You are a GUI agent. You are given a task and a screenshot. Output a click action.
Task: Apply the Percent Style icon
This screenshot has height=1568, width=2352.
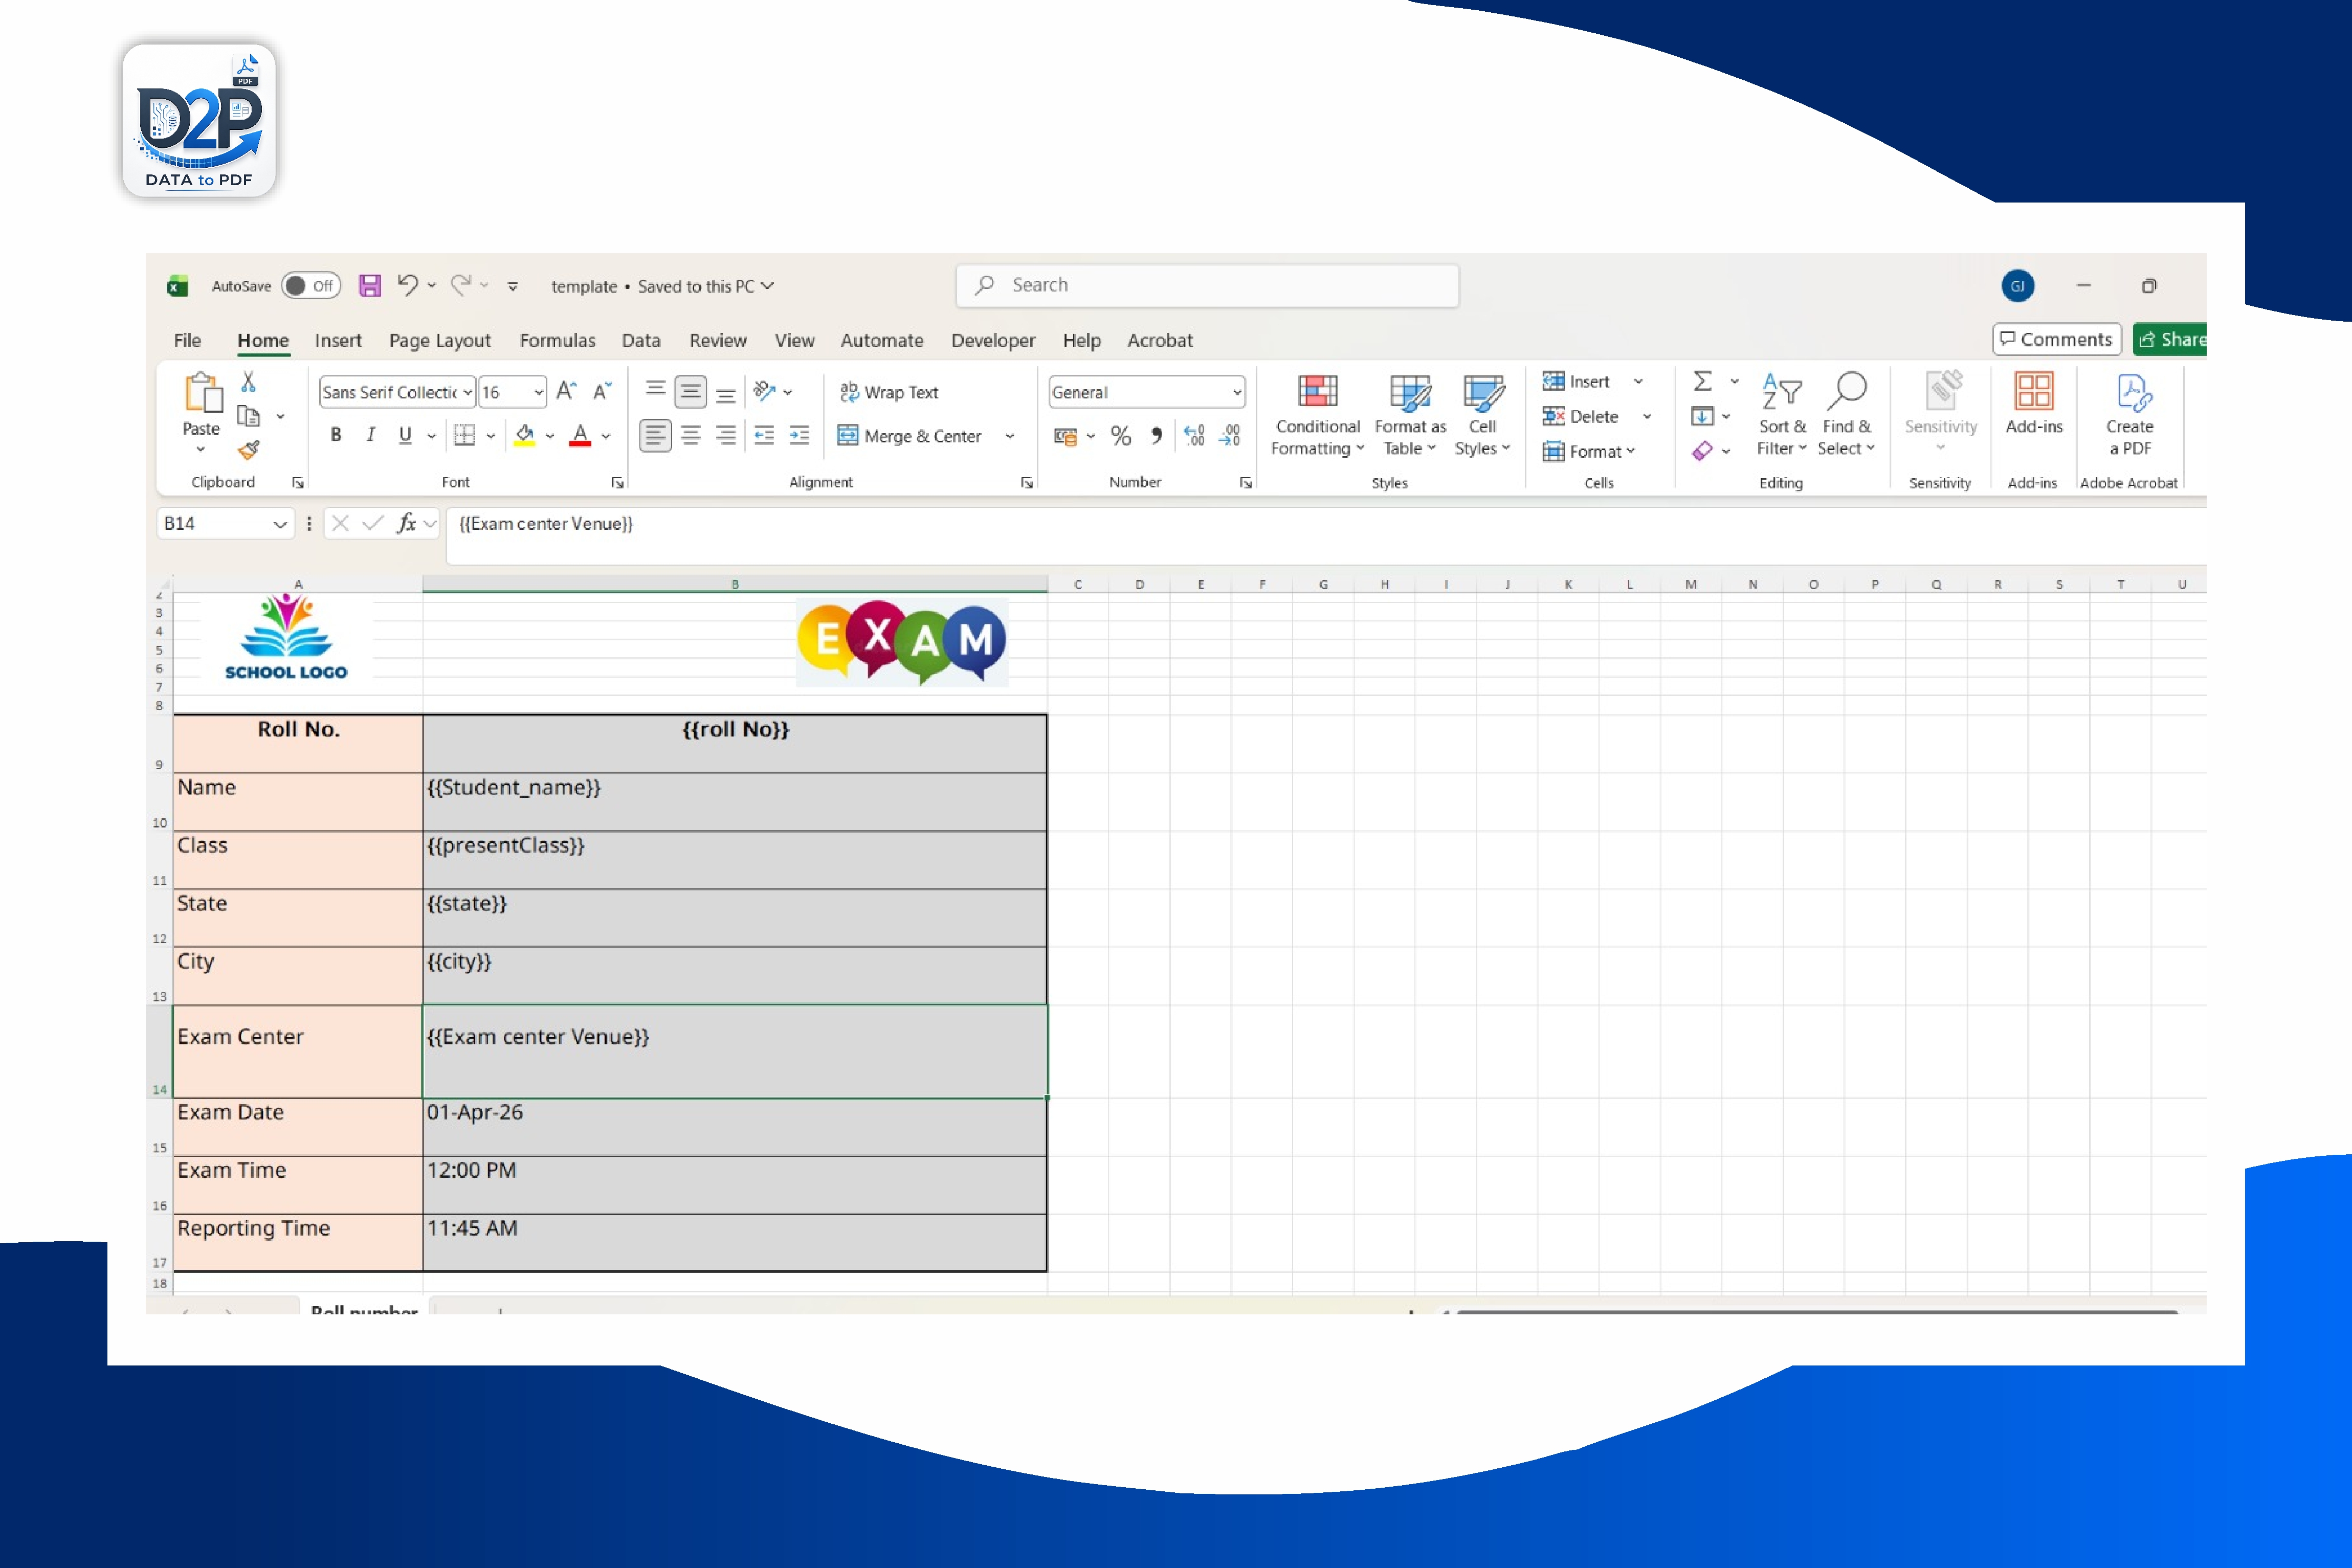point(1121,436)
